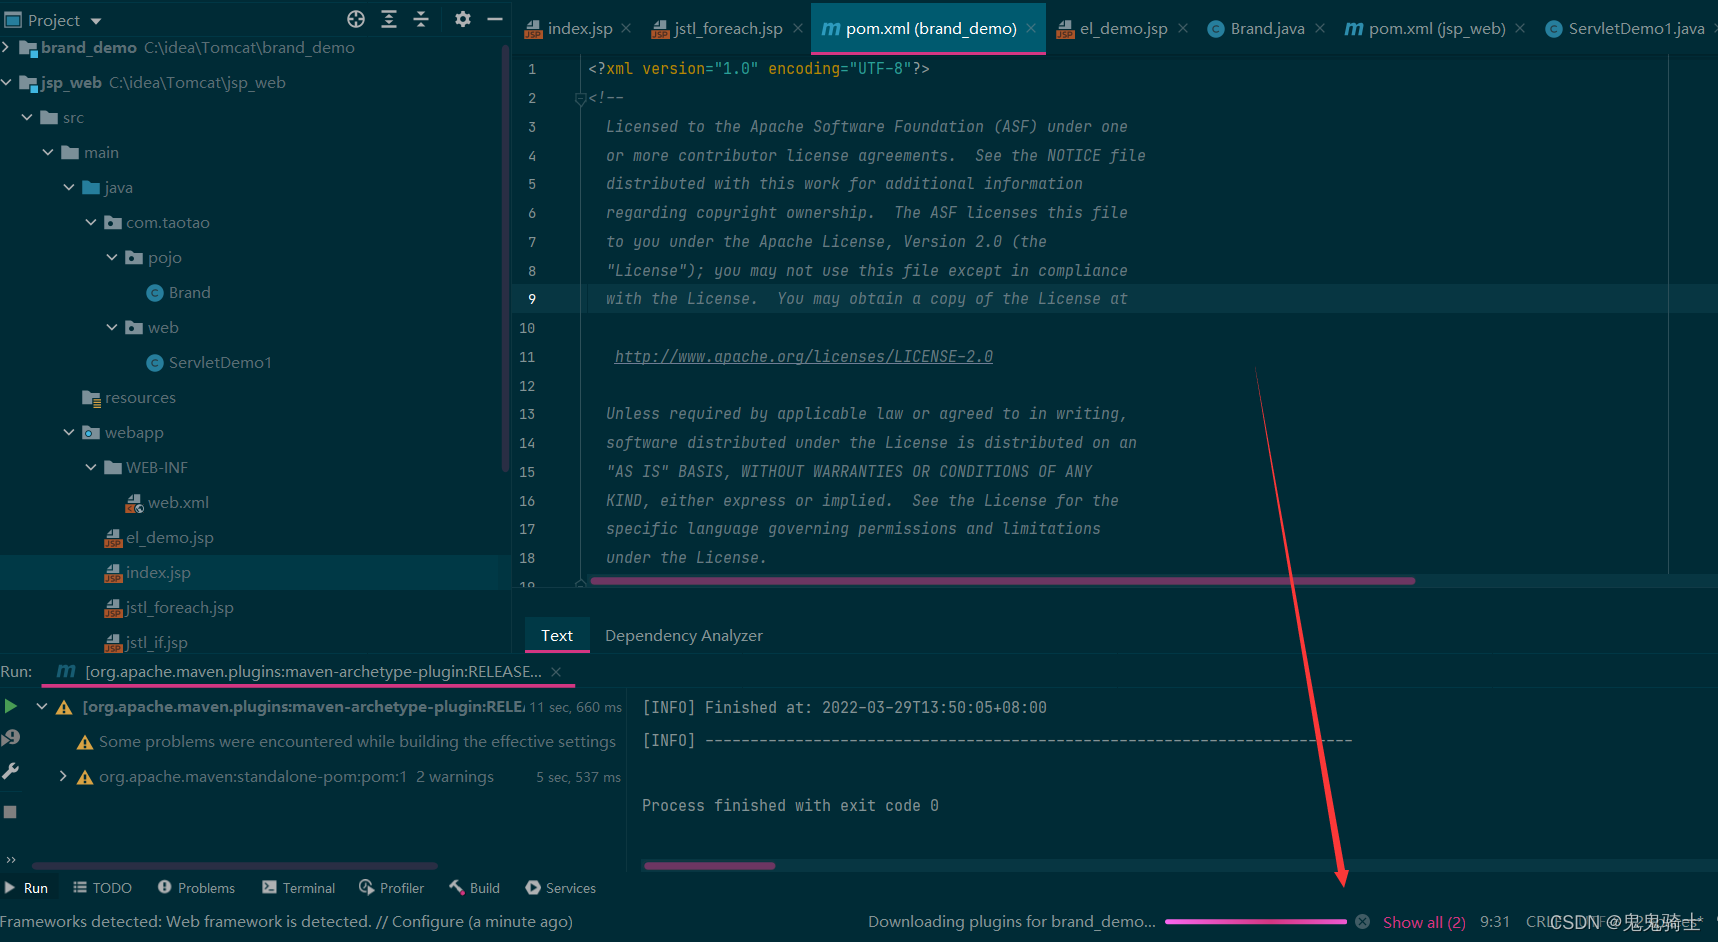Open Project panel settings gear
Image resolution: width=1718 pixels, height=942 pixels.
462,19
